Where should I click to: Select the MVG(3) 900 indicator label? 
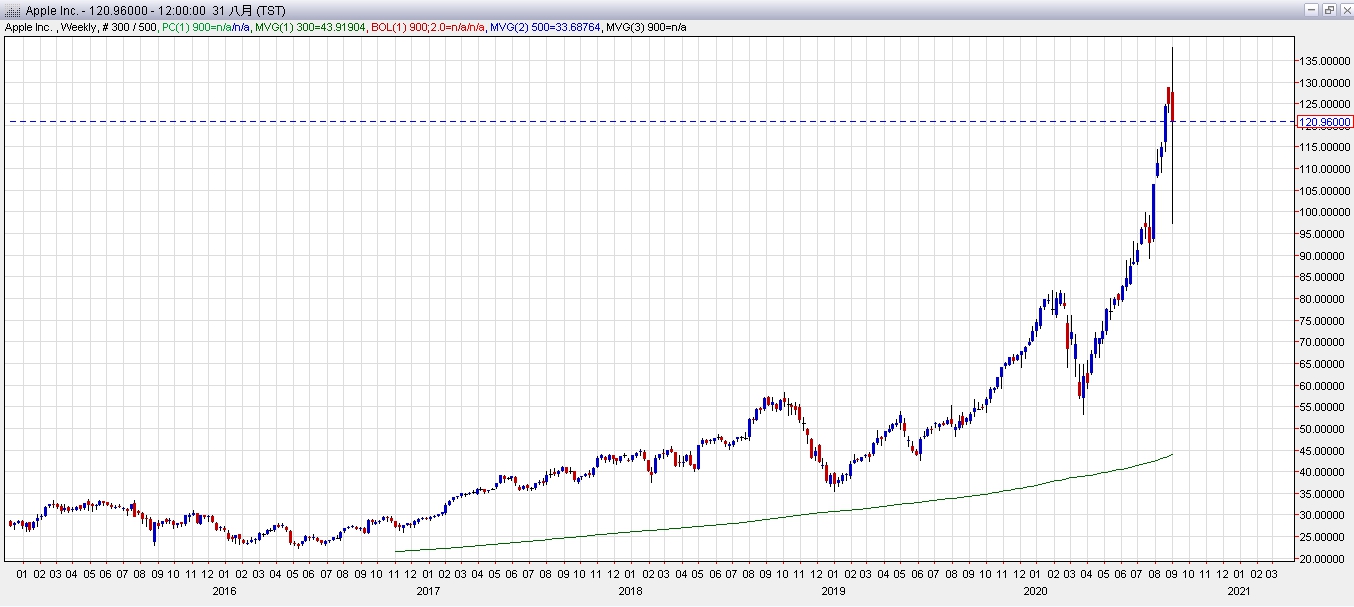646,27
